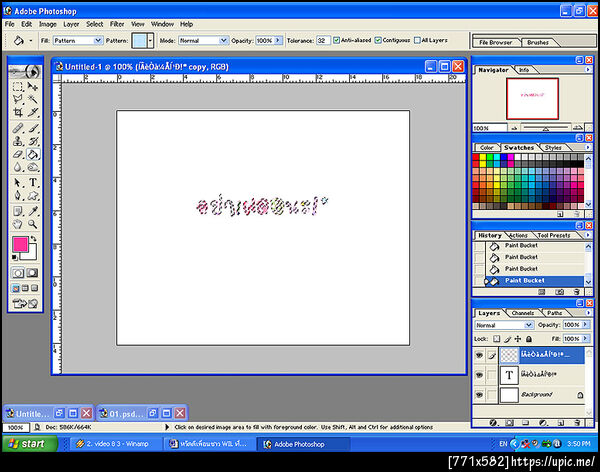Select the Magic Wand tool
600x472 pixels.
[x=33, y=99]
